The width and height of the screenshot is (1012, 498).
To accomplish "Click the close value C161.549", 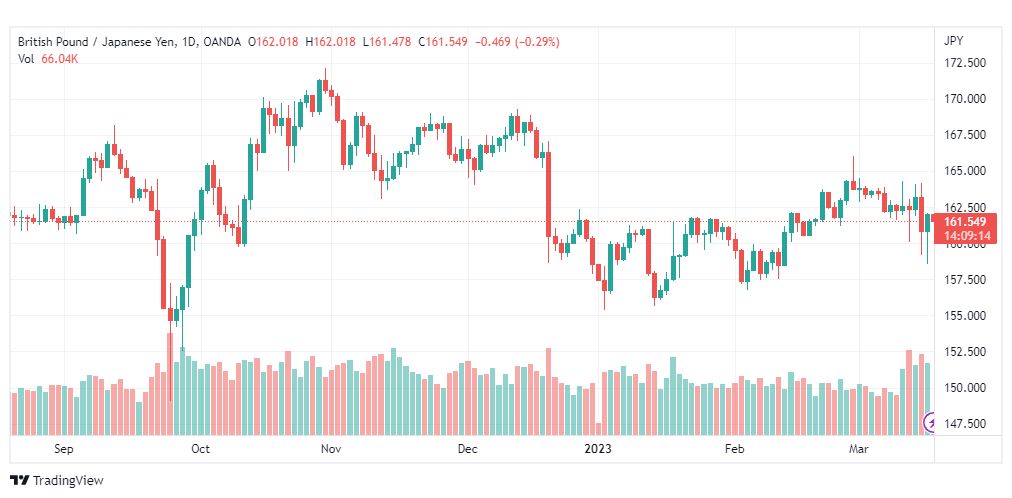I will click(442, 42).
